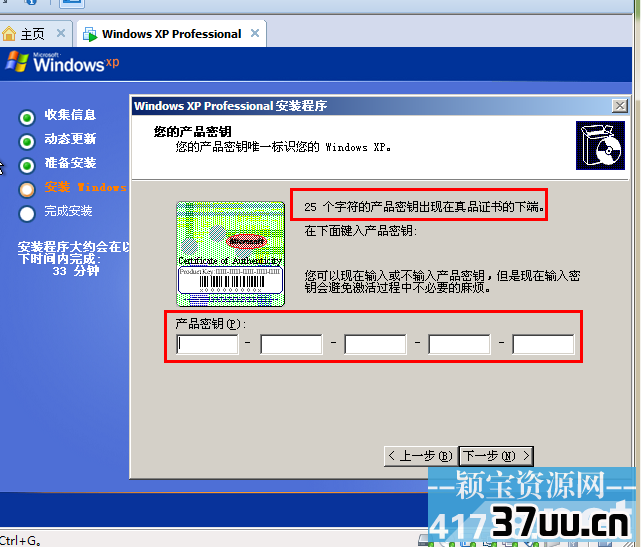Focus the first product key field

click(207, 344)
